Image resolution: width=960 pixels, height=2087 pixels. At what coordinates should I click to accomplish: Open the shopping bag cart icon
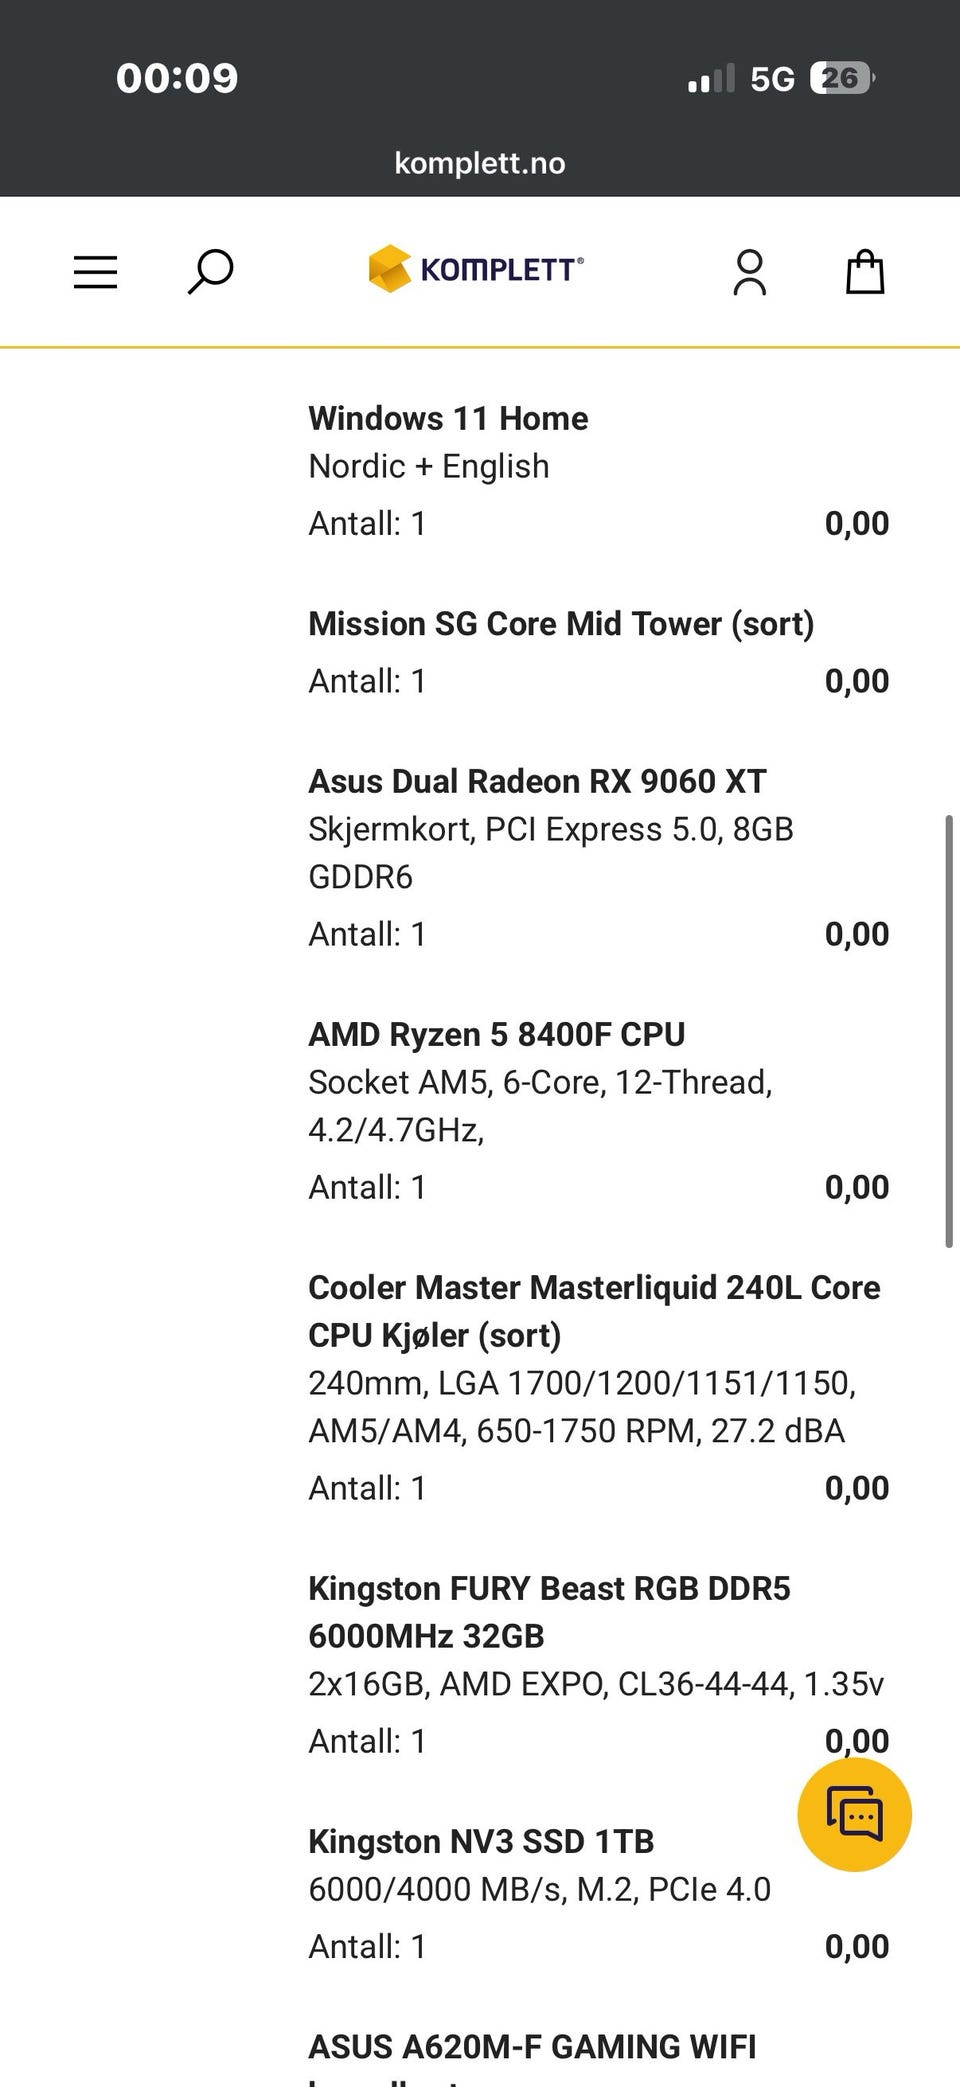tap(865, 272)
